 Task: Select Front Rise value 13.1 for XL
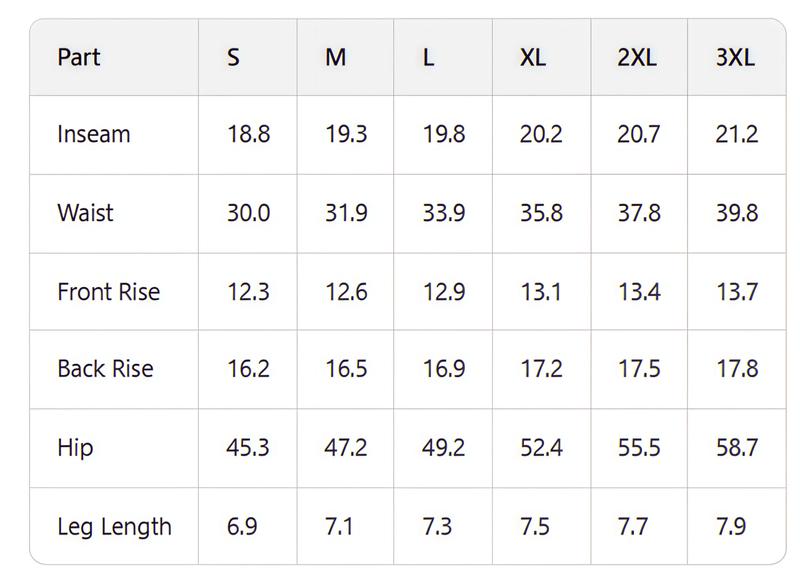click(540, 291)
